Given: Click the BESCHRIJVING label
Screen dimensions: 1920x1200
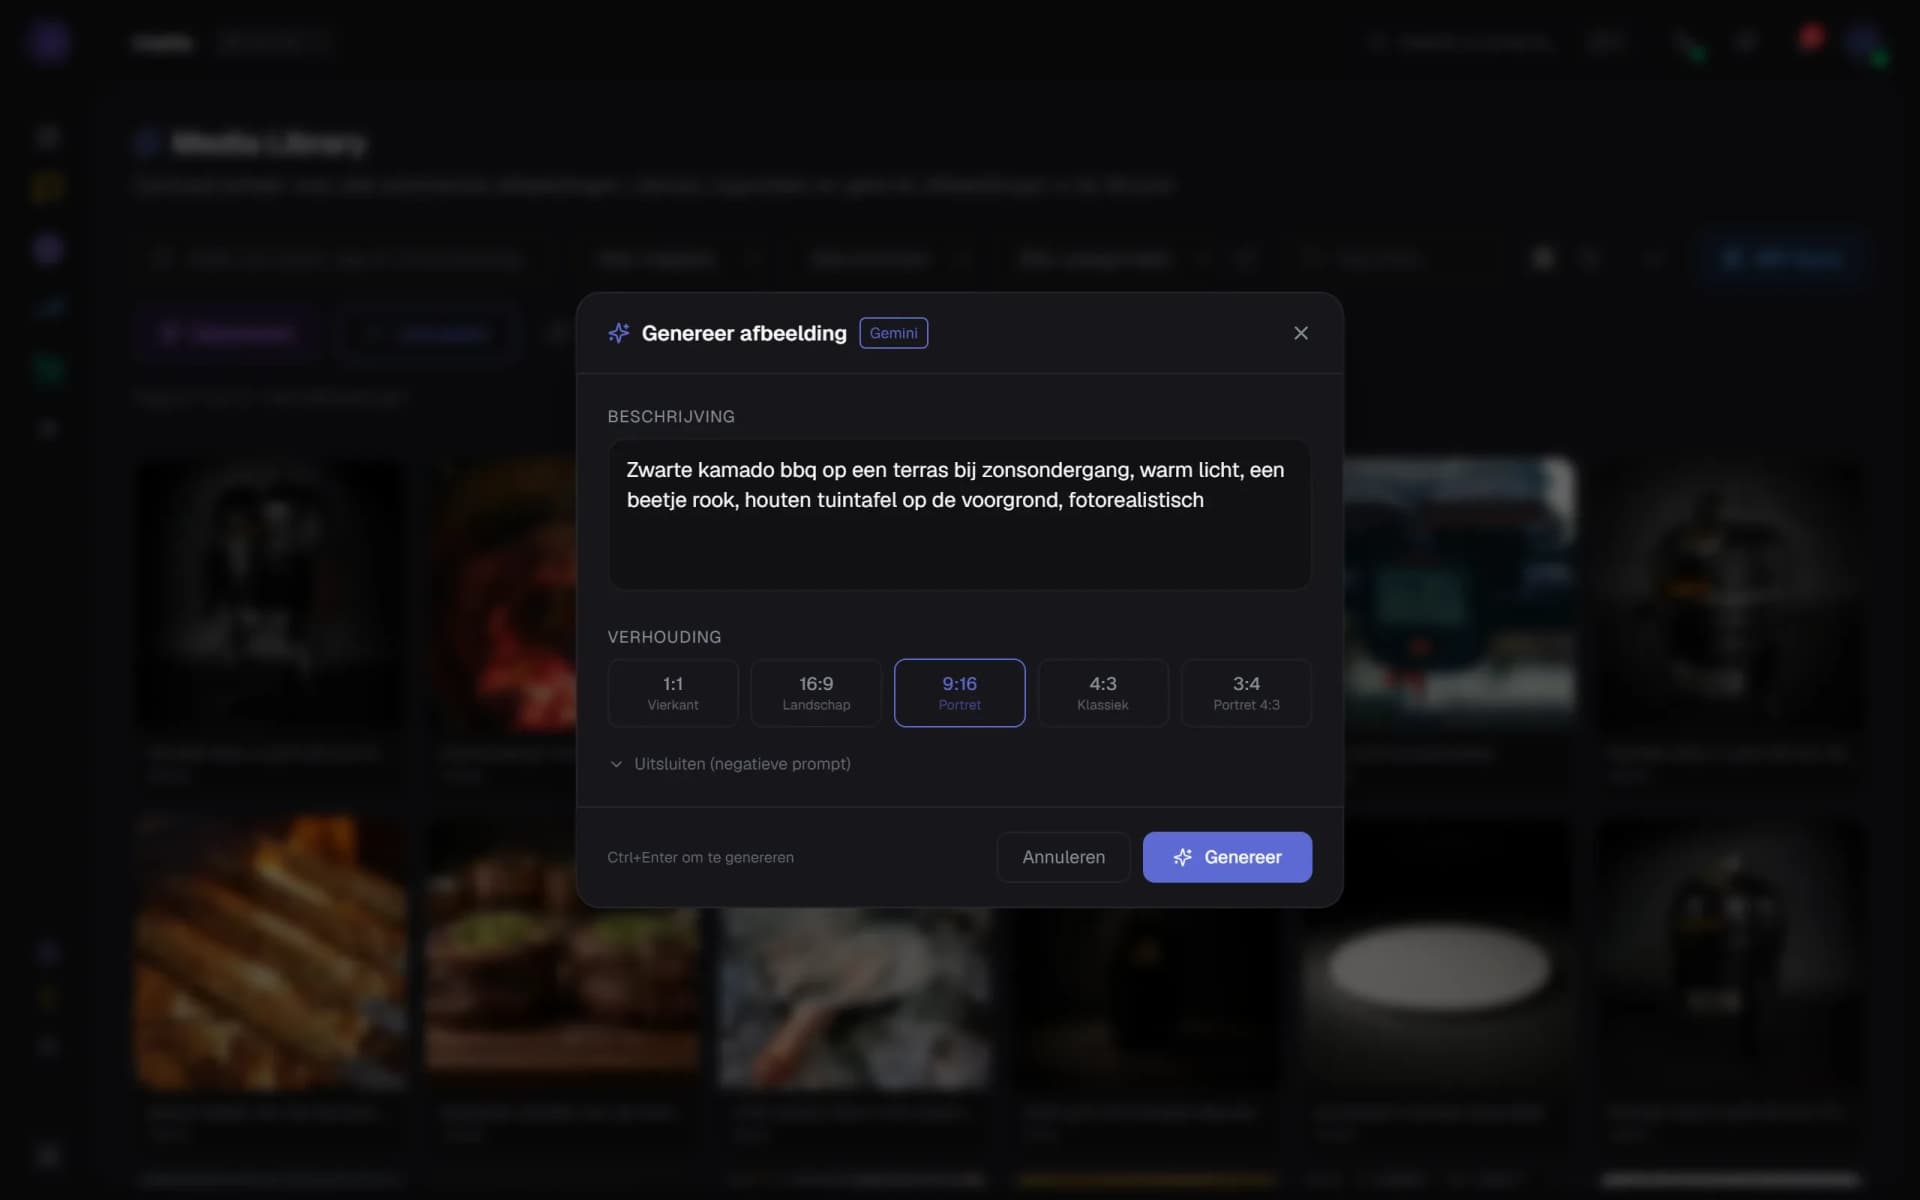Looking at the screenshot, I should pos(671,416).
